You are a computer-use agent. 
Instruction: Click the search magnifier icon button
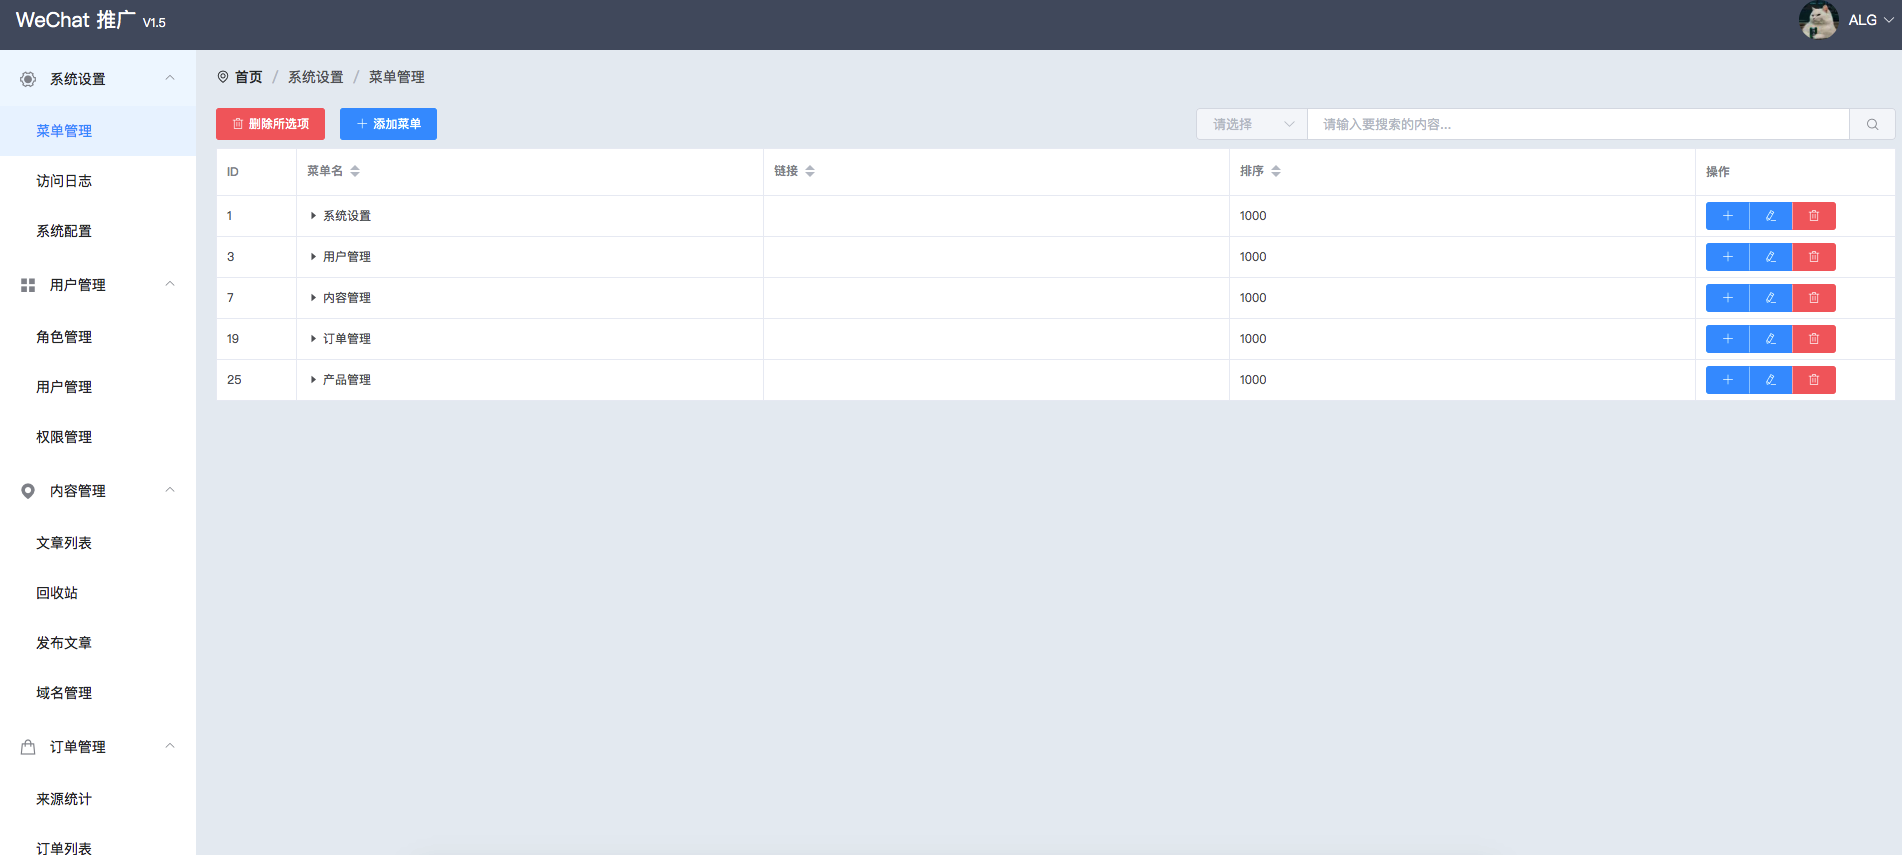coord(1871,124)
